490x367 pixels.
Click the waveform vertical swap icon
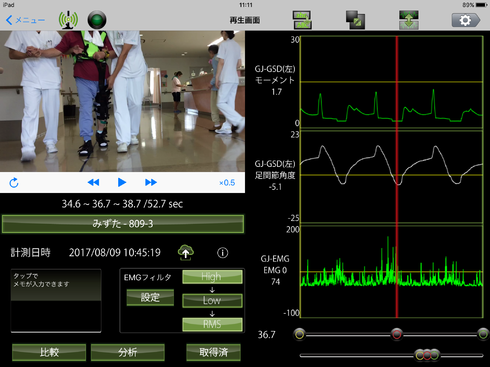(409, 20)
